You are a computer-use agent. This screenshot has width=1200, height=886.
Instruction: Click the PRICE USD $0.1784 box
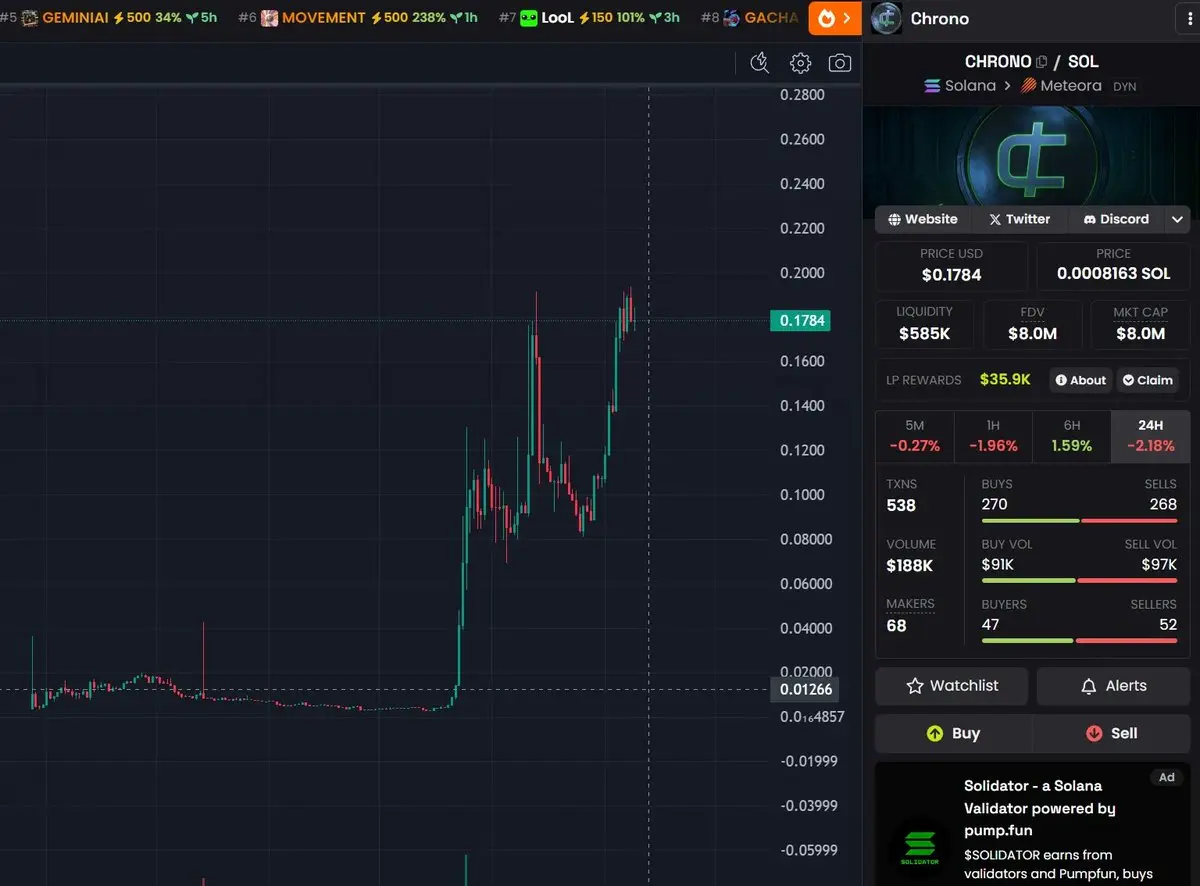tap(951, 265)
